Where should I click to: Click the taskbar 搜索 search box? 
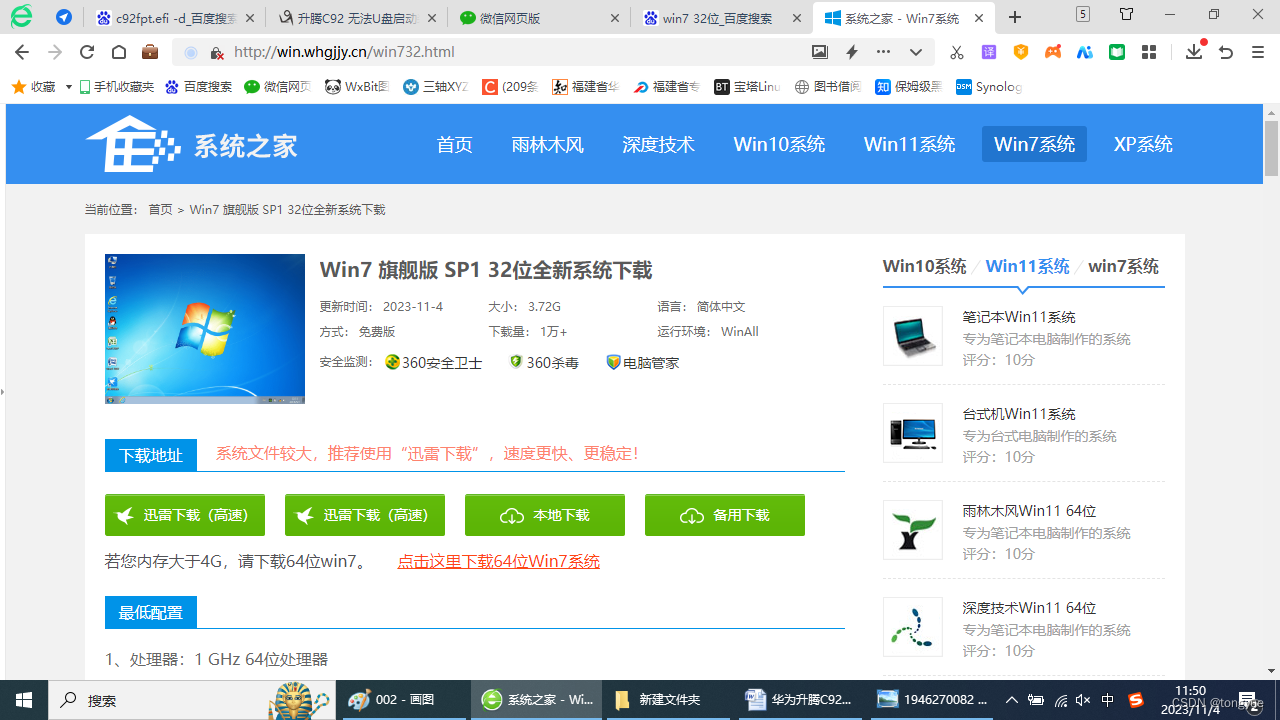point(190,700)
